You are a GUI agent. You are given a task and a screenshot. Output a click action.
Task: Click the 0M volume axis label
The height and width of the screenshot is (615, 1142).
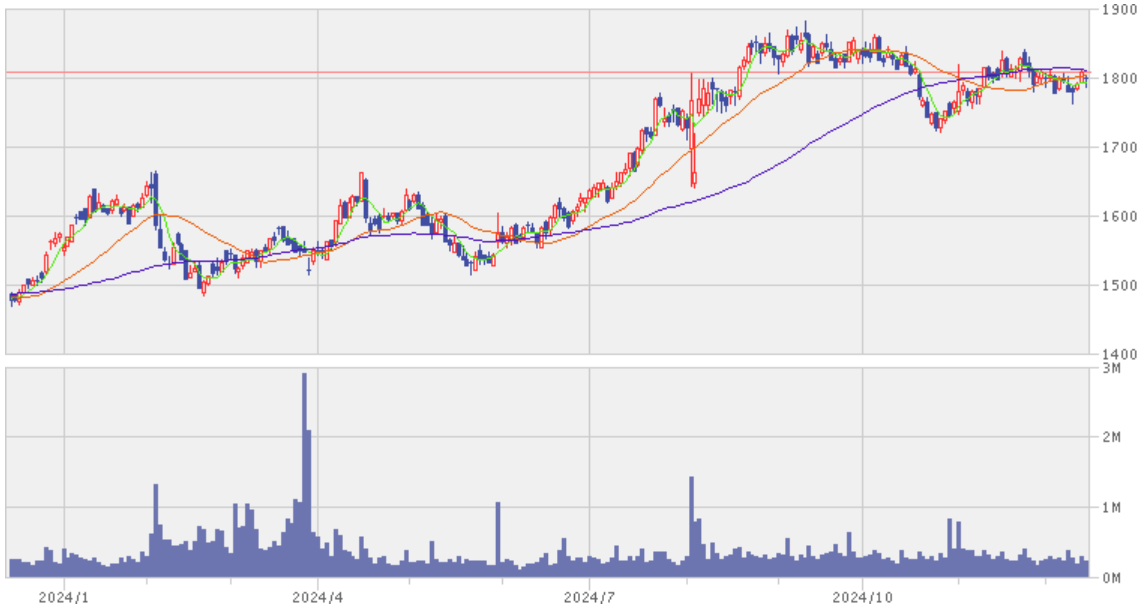coord(1111,578)
